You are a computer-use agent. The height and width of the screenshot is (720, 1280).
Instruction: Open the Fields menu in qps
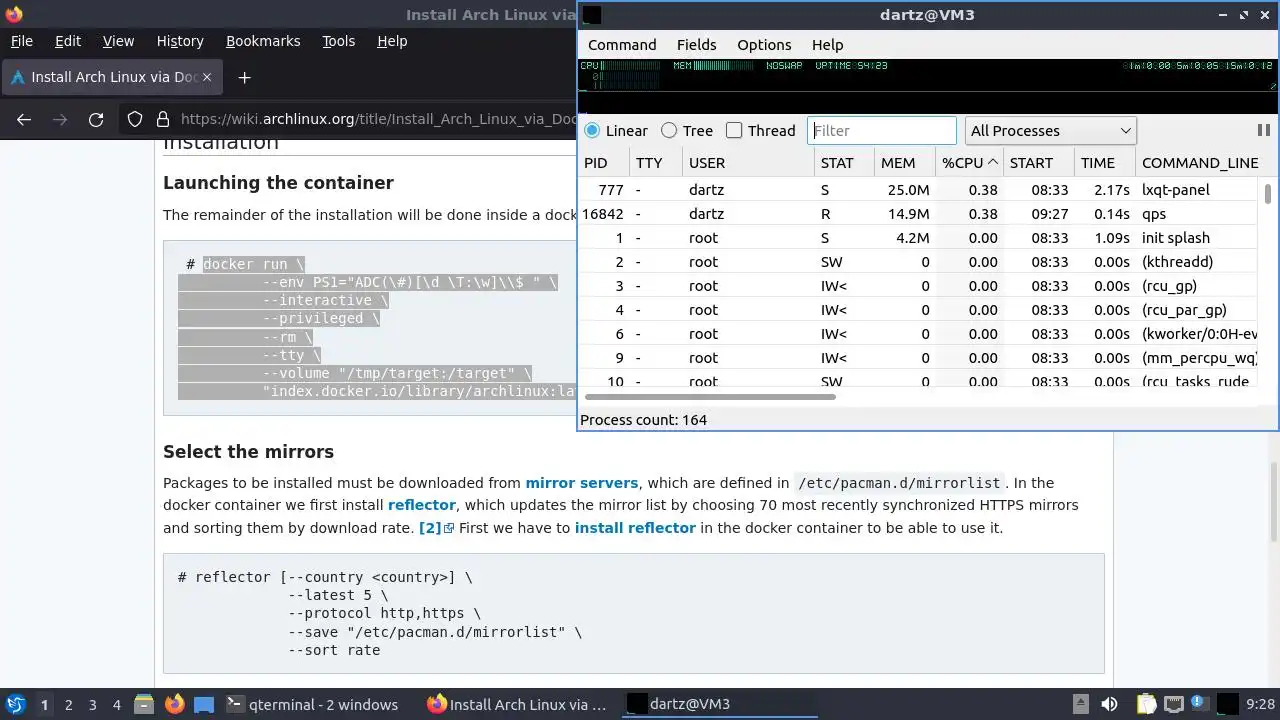(696, 45)
